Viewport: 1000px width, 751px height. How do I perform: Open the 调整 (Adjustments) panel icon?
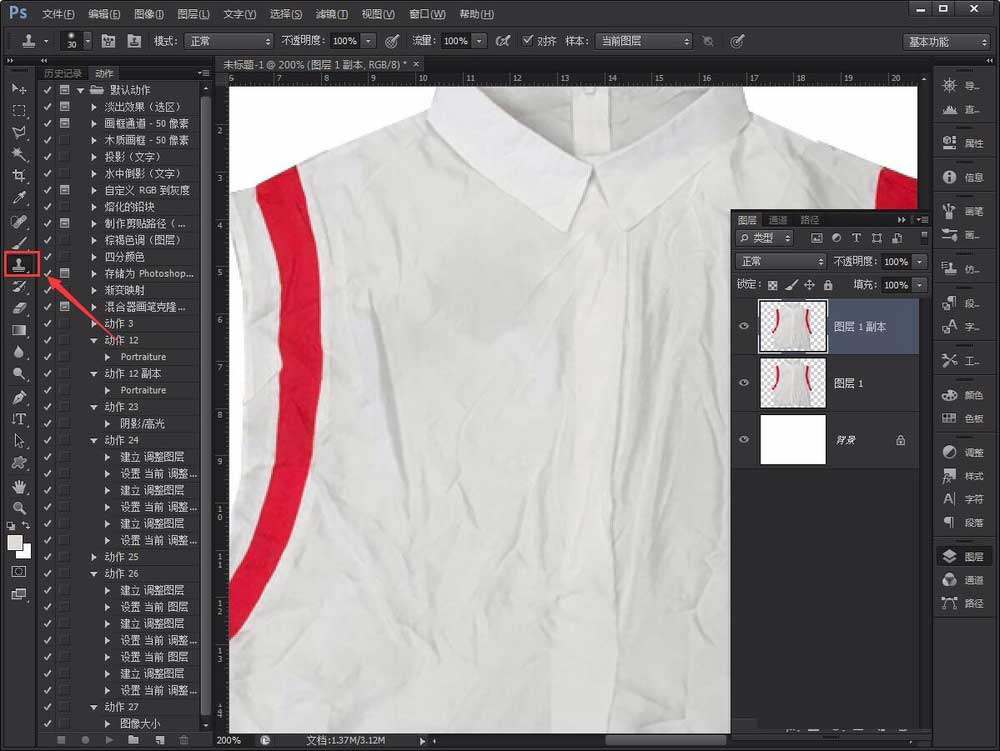coord(948,451)
